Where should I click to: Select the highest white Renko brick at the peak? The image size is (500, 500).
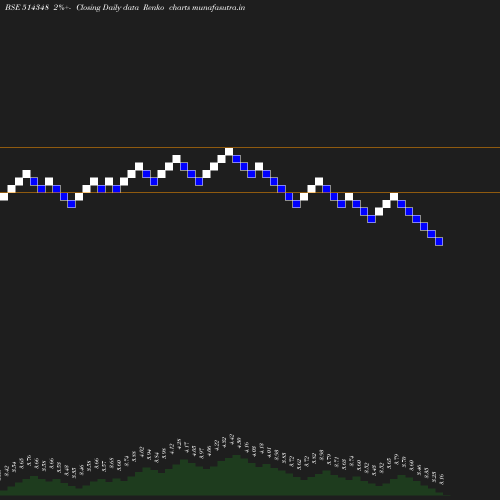[229, 151]
